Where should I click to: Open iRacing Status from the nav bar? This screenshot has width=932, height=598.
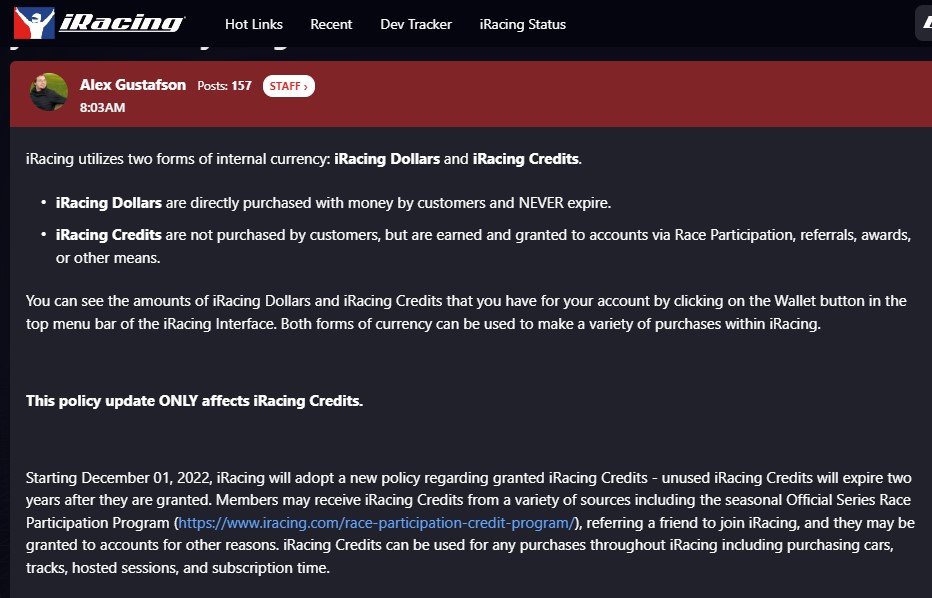[x=522, y=24]
